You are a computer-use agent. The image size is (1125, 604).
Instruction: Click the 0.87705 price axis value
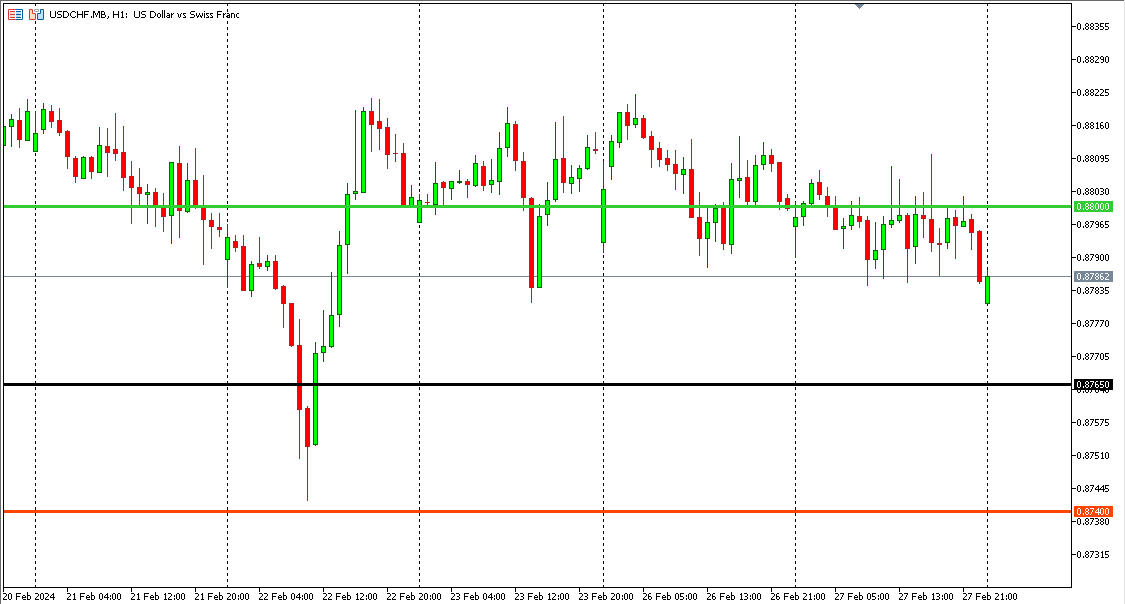(1093, 357)
